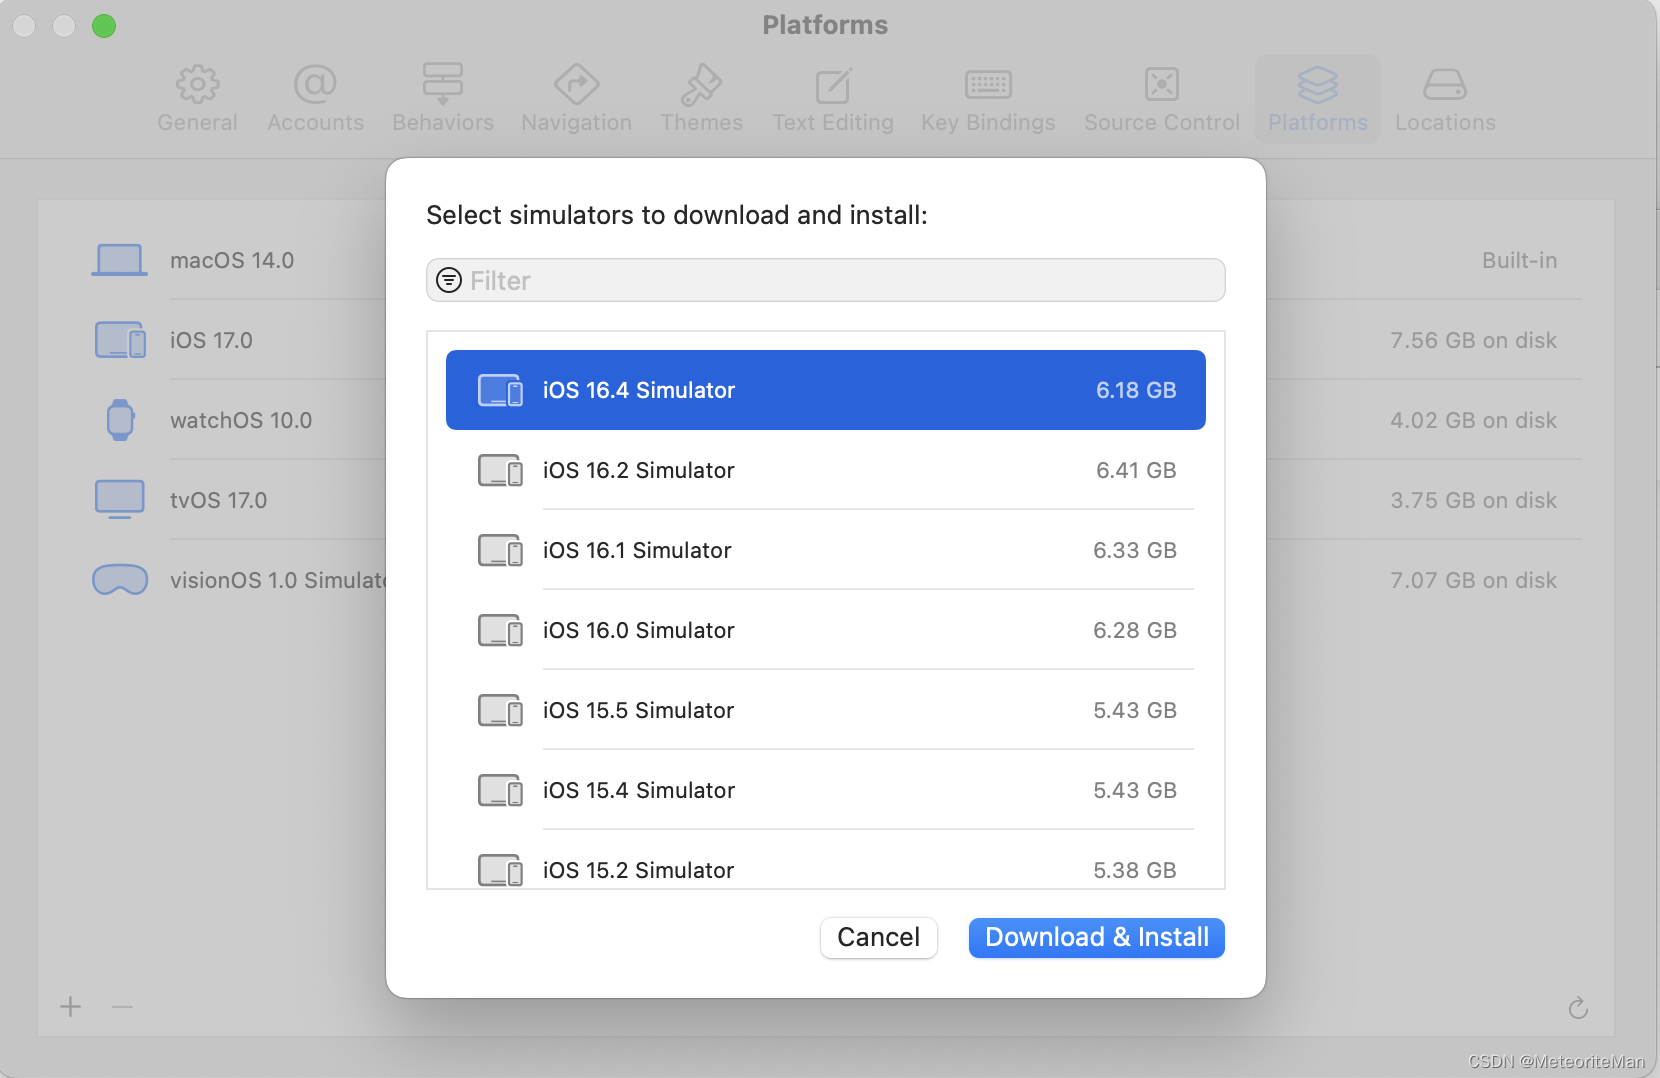Click the filter icon in search field

point(449,280)
